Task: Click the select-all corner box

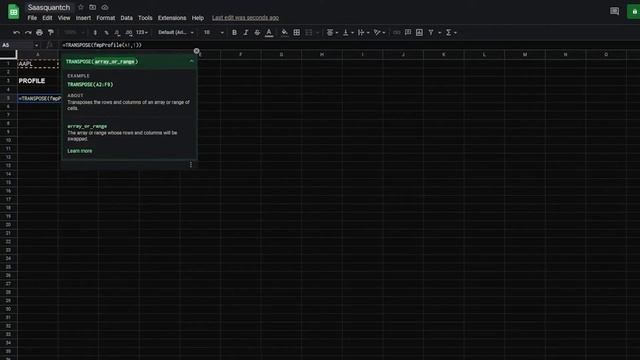Action: coord(8,54)
